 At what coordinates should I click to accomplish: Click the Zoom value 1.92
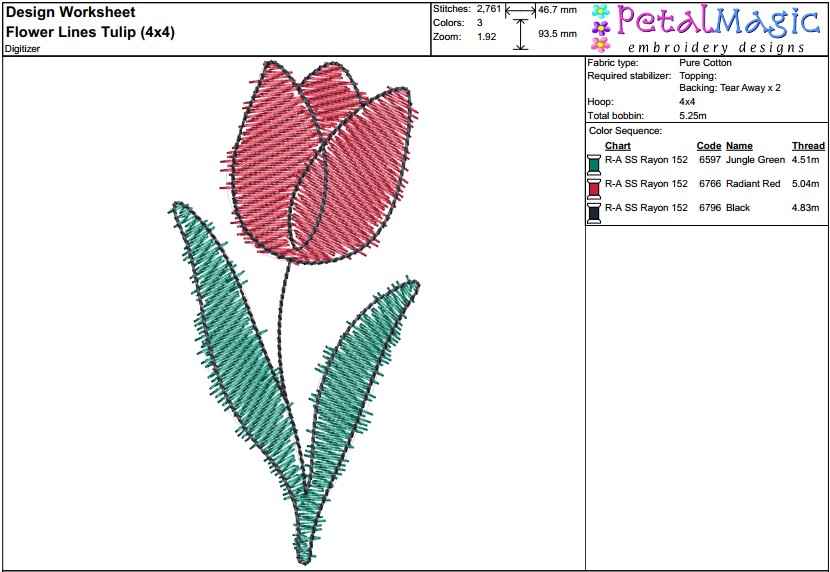click(x=486, y=37)
